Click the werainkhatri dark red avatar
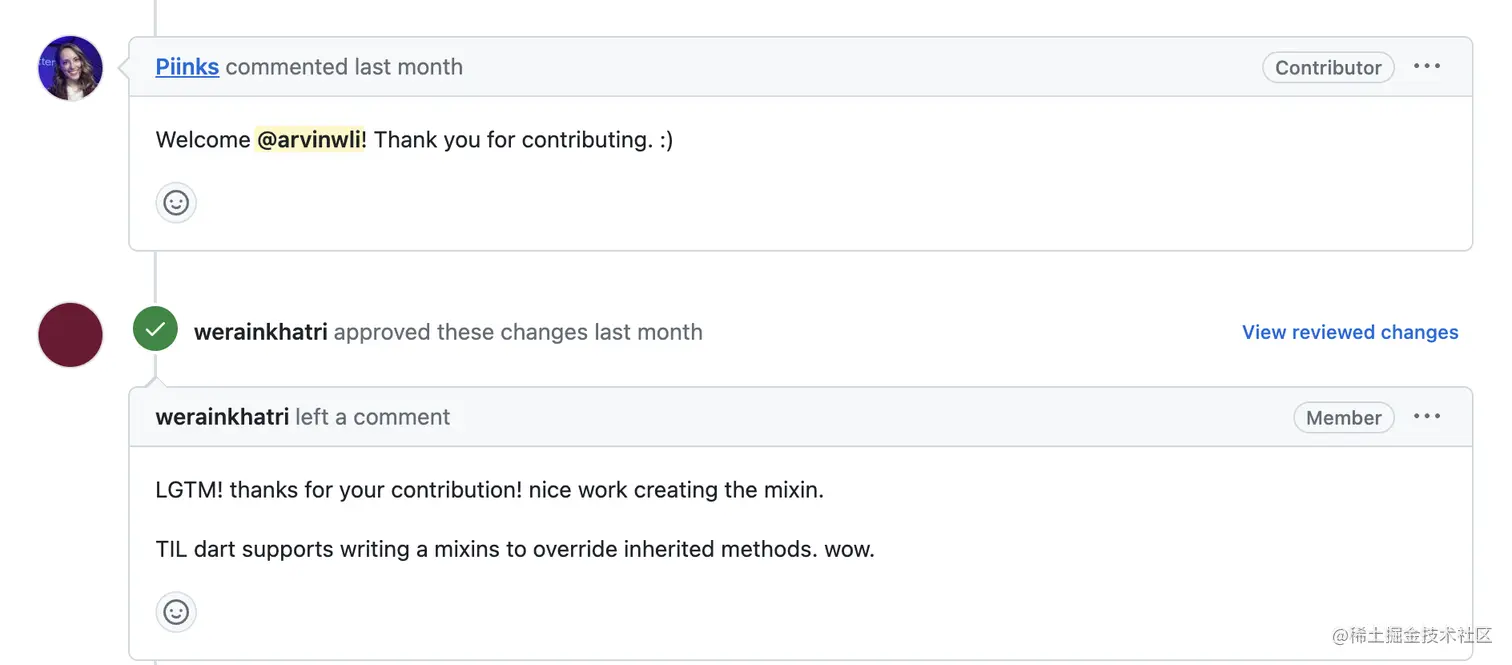The image size is (1512, 665). point(70,335)
